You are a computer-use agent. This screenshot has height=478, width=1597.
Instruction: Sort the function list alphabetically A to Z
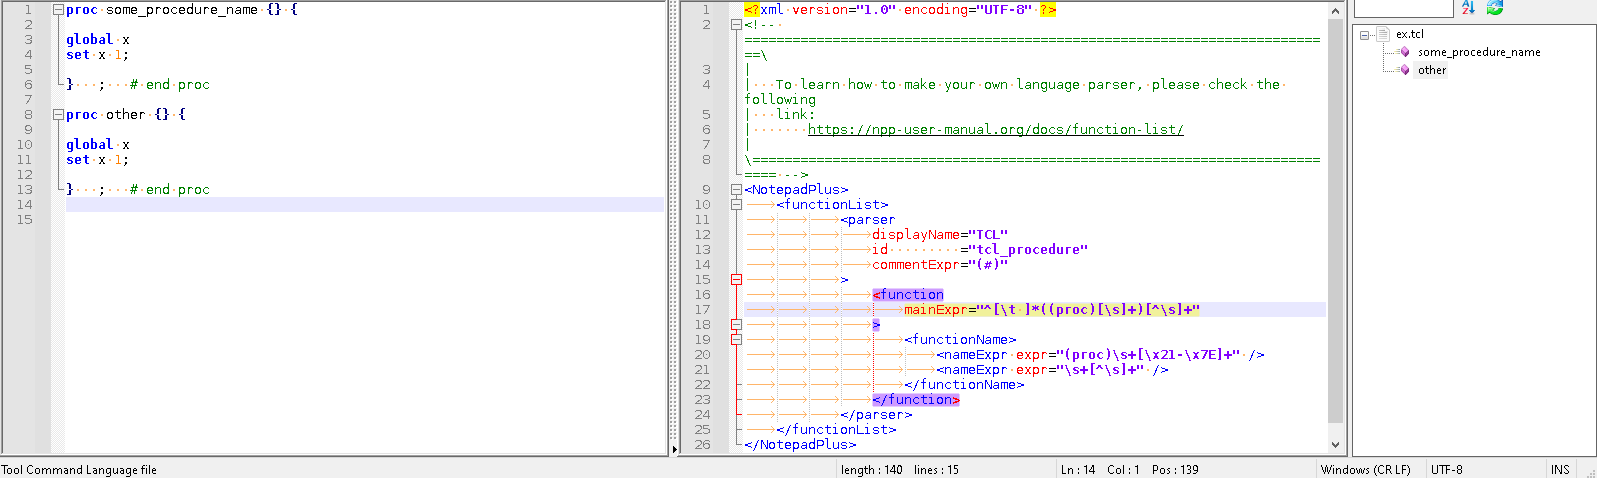[1468, 8]
